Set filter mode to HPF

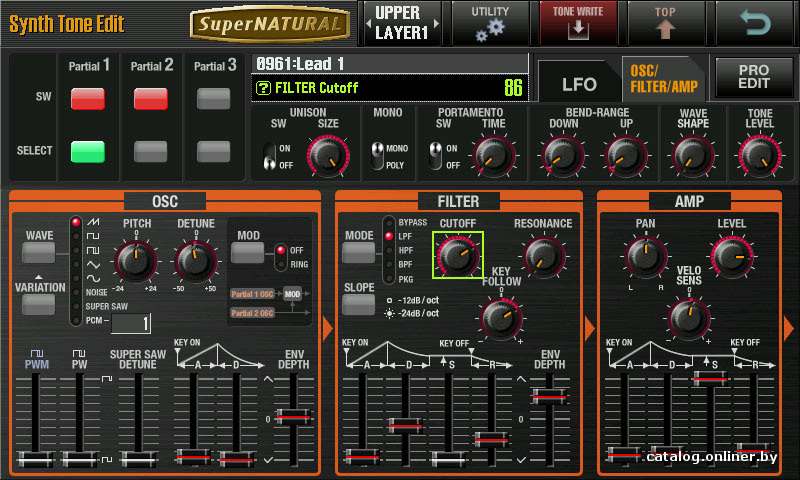389,250
